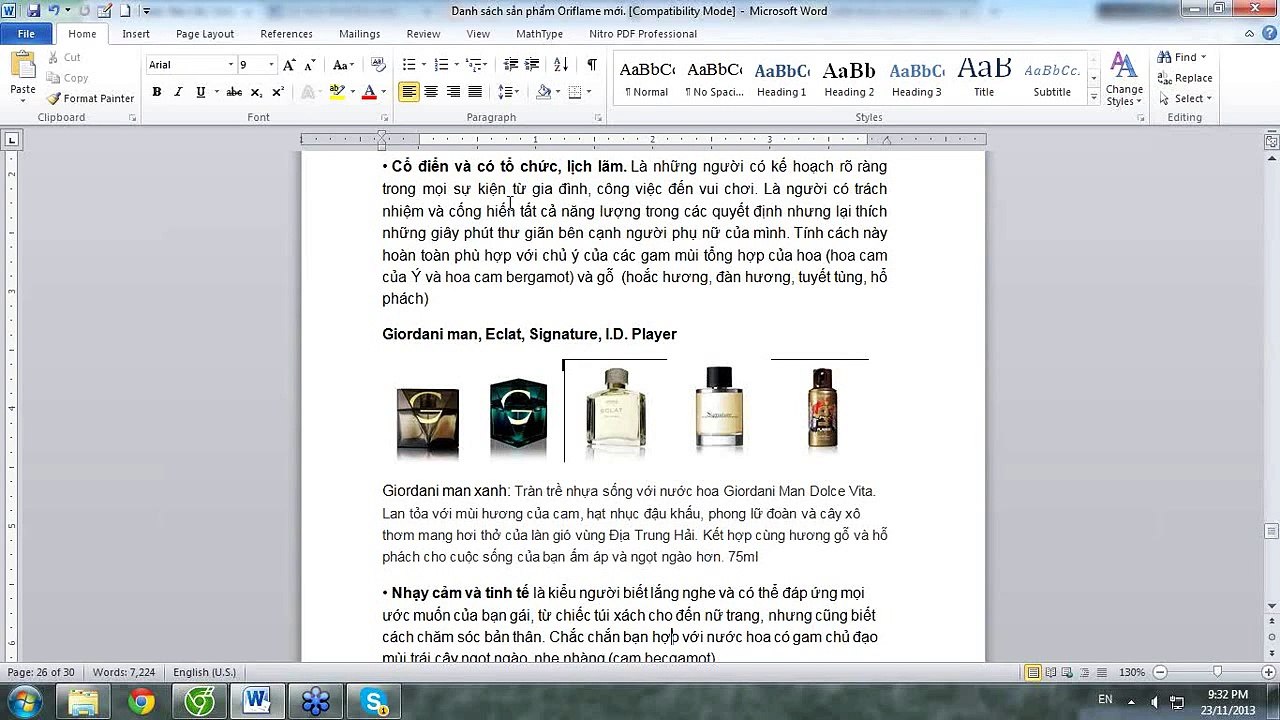Viewport: 1280px width, 720px height.
Task: Click the Paste icon
Action: coord(22,66)
